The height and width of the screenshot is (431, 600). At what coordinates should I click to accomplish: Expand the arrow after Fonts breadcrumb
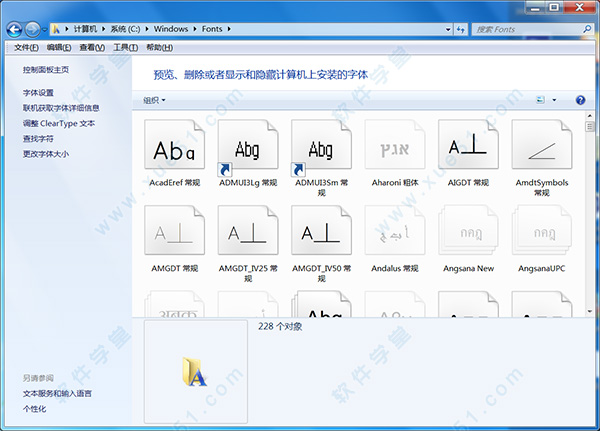[229, 29]
